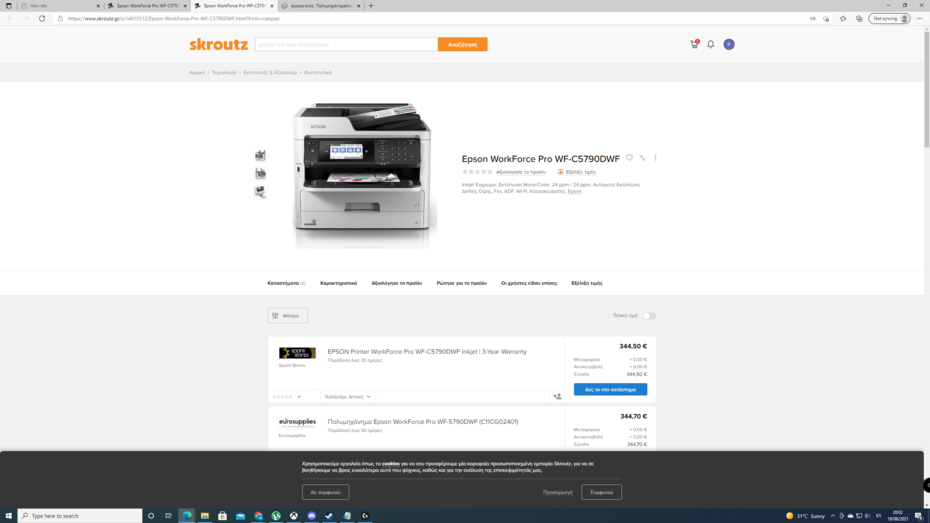Click the Εκτυπωτές & Αξεσουάρ breadcrumb link
This screenshot has width=930, height=523.
[270, 72]
